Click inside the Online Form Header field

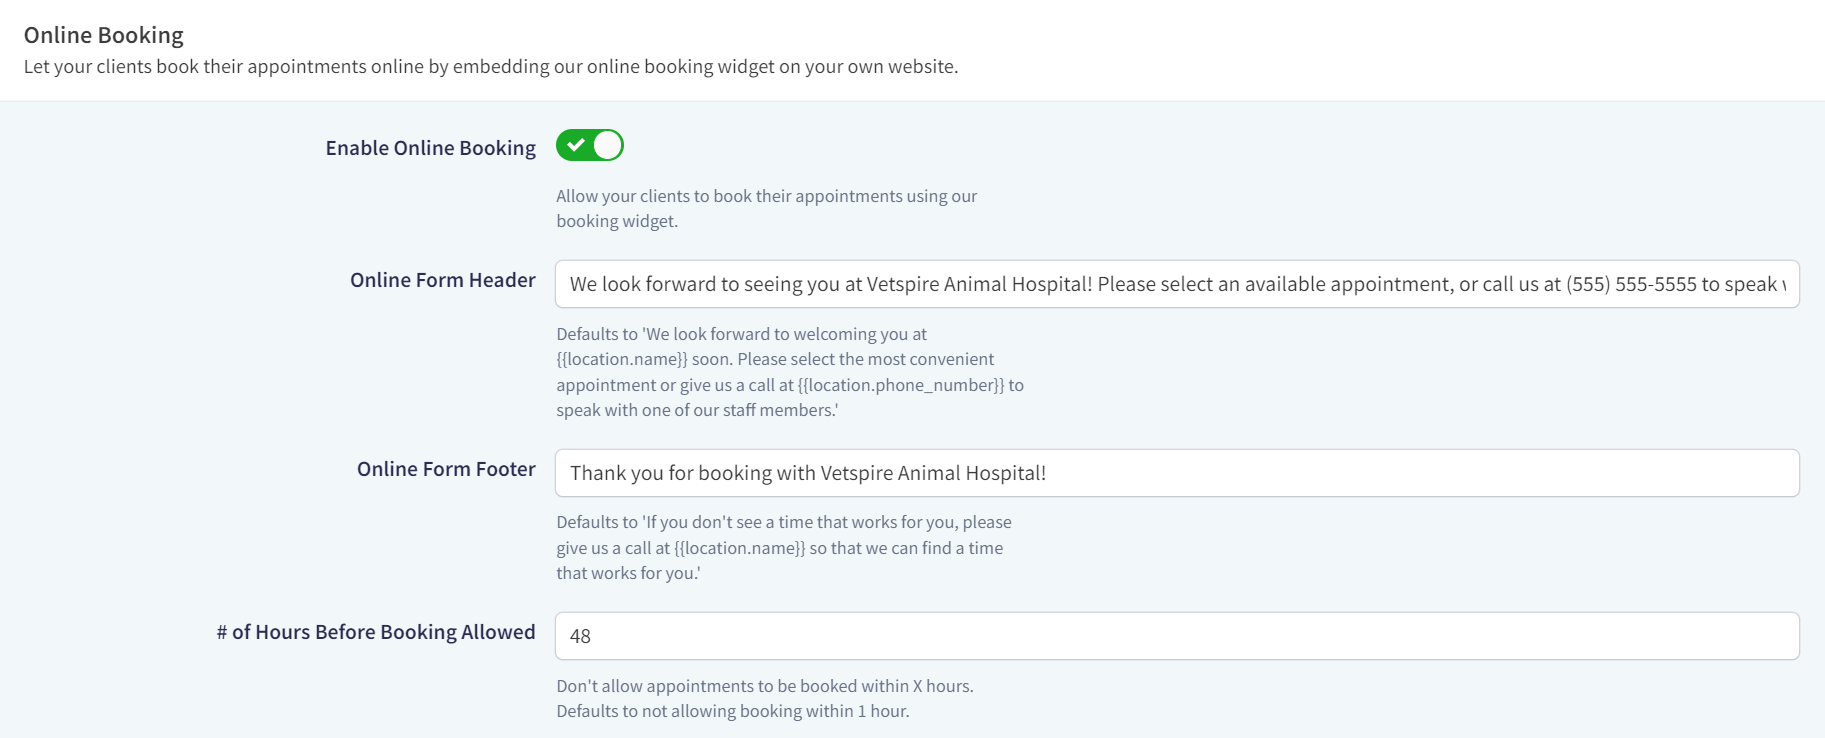coord(1000,283)
